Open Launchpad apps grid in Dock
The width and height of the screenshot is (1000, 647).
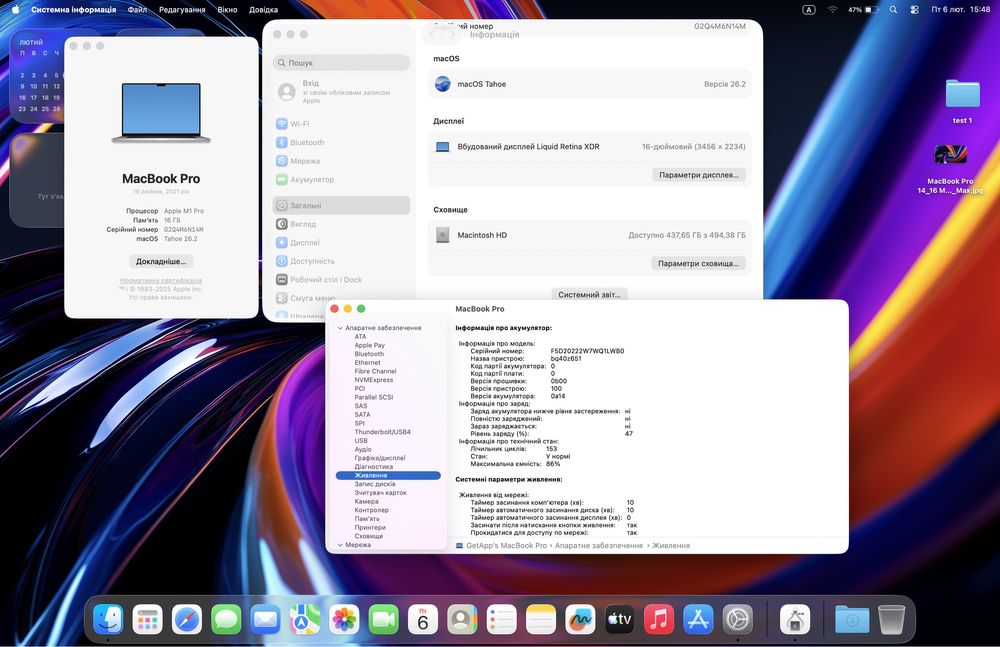click(x=147, y=620)
